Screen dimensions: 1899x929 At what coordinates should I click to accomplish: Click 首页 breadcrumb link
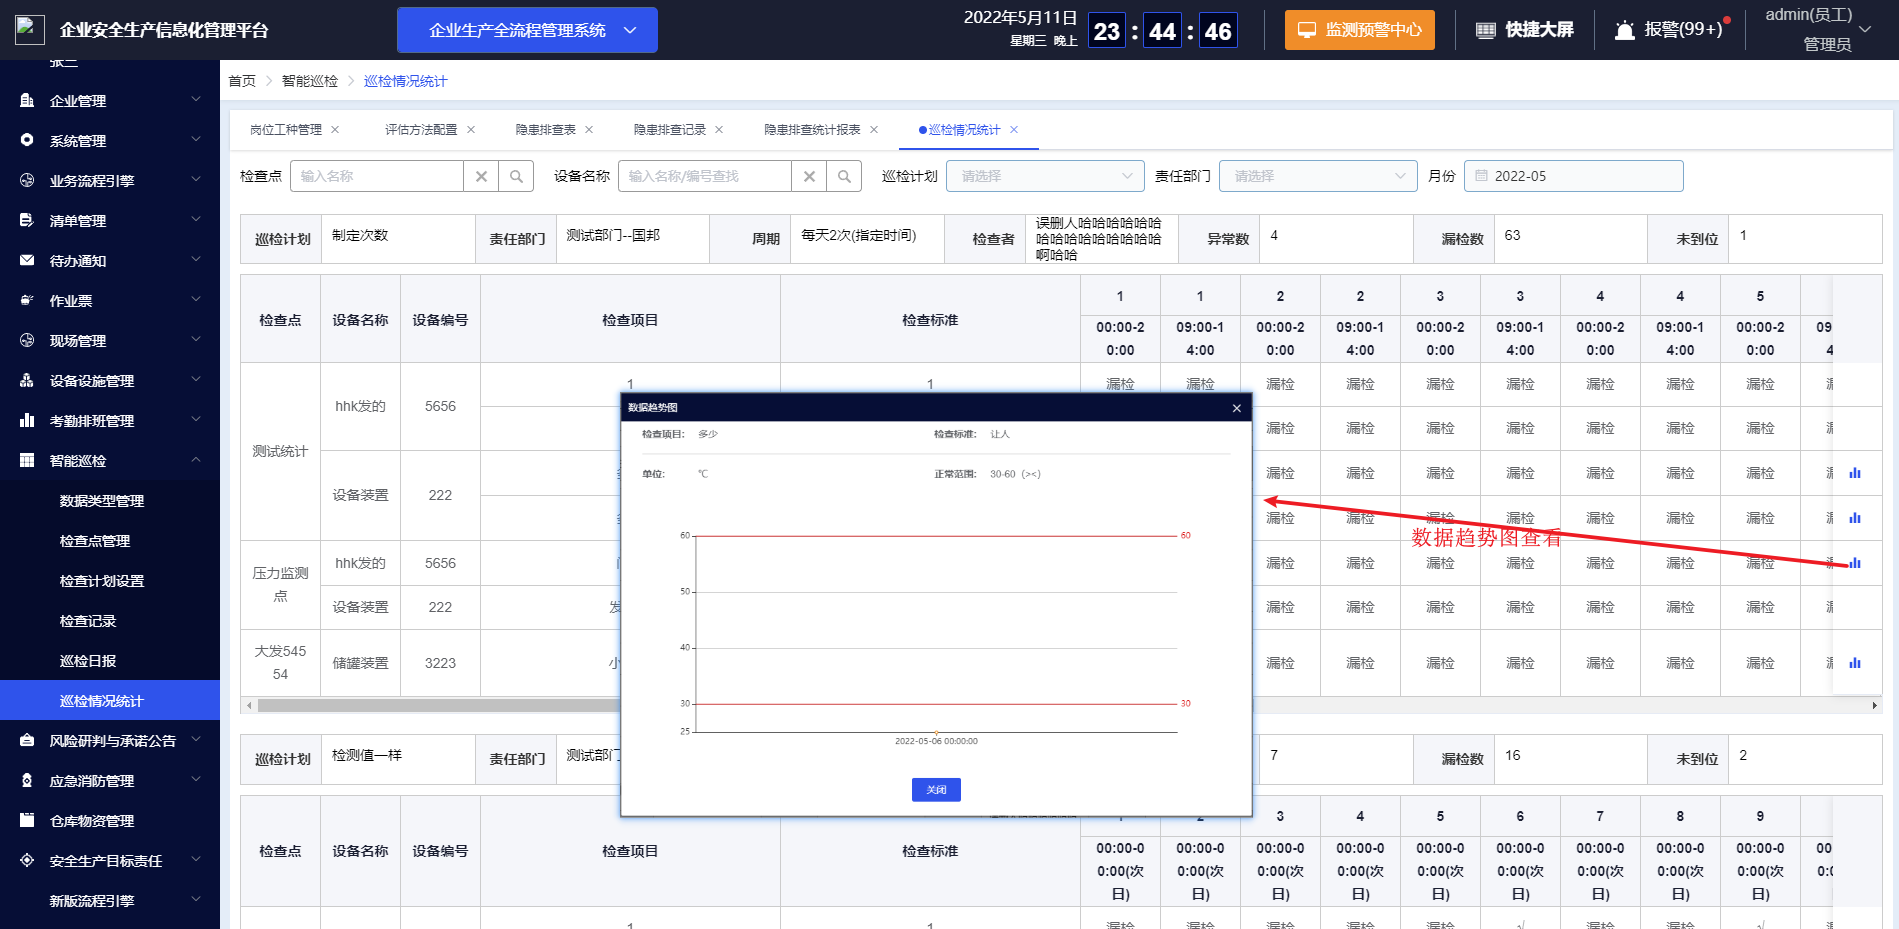pyautogui.click(x=242, y=81)
